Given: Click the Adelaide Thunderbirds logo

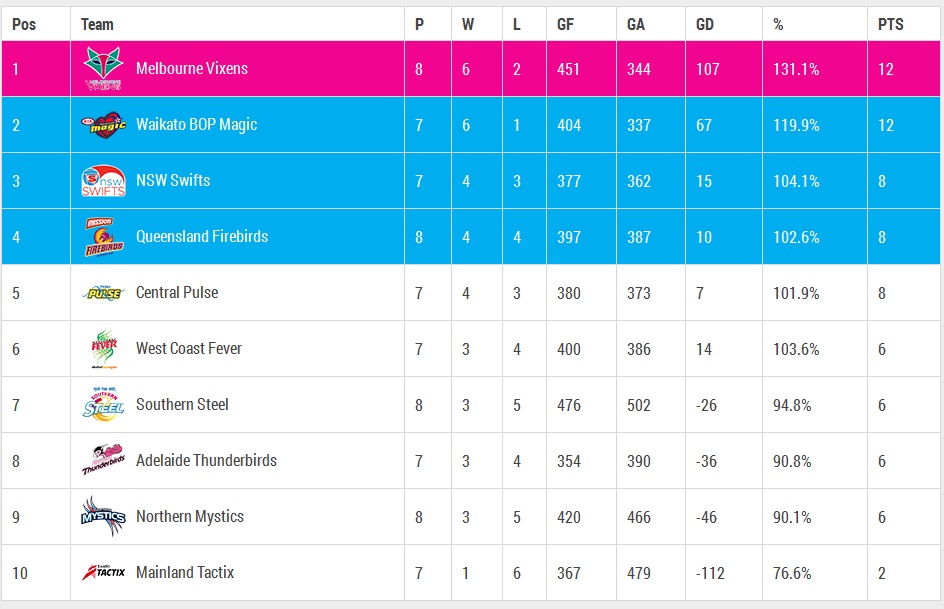Looking at the screenshot, I should [103, 461].
